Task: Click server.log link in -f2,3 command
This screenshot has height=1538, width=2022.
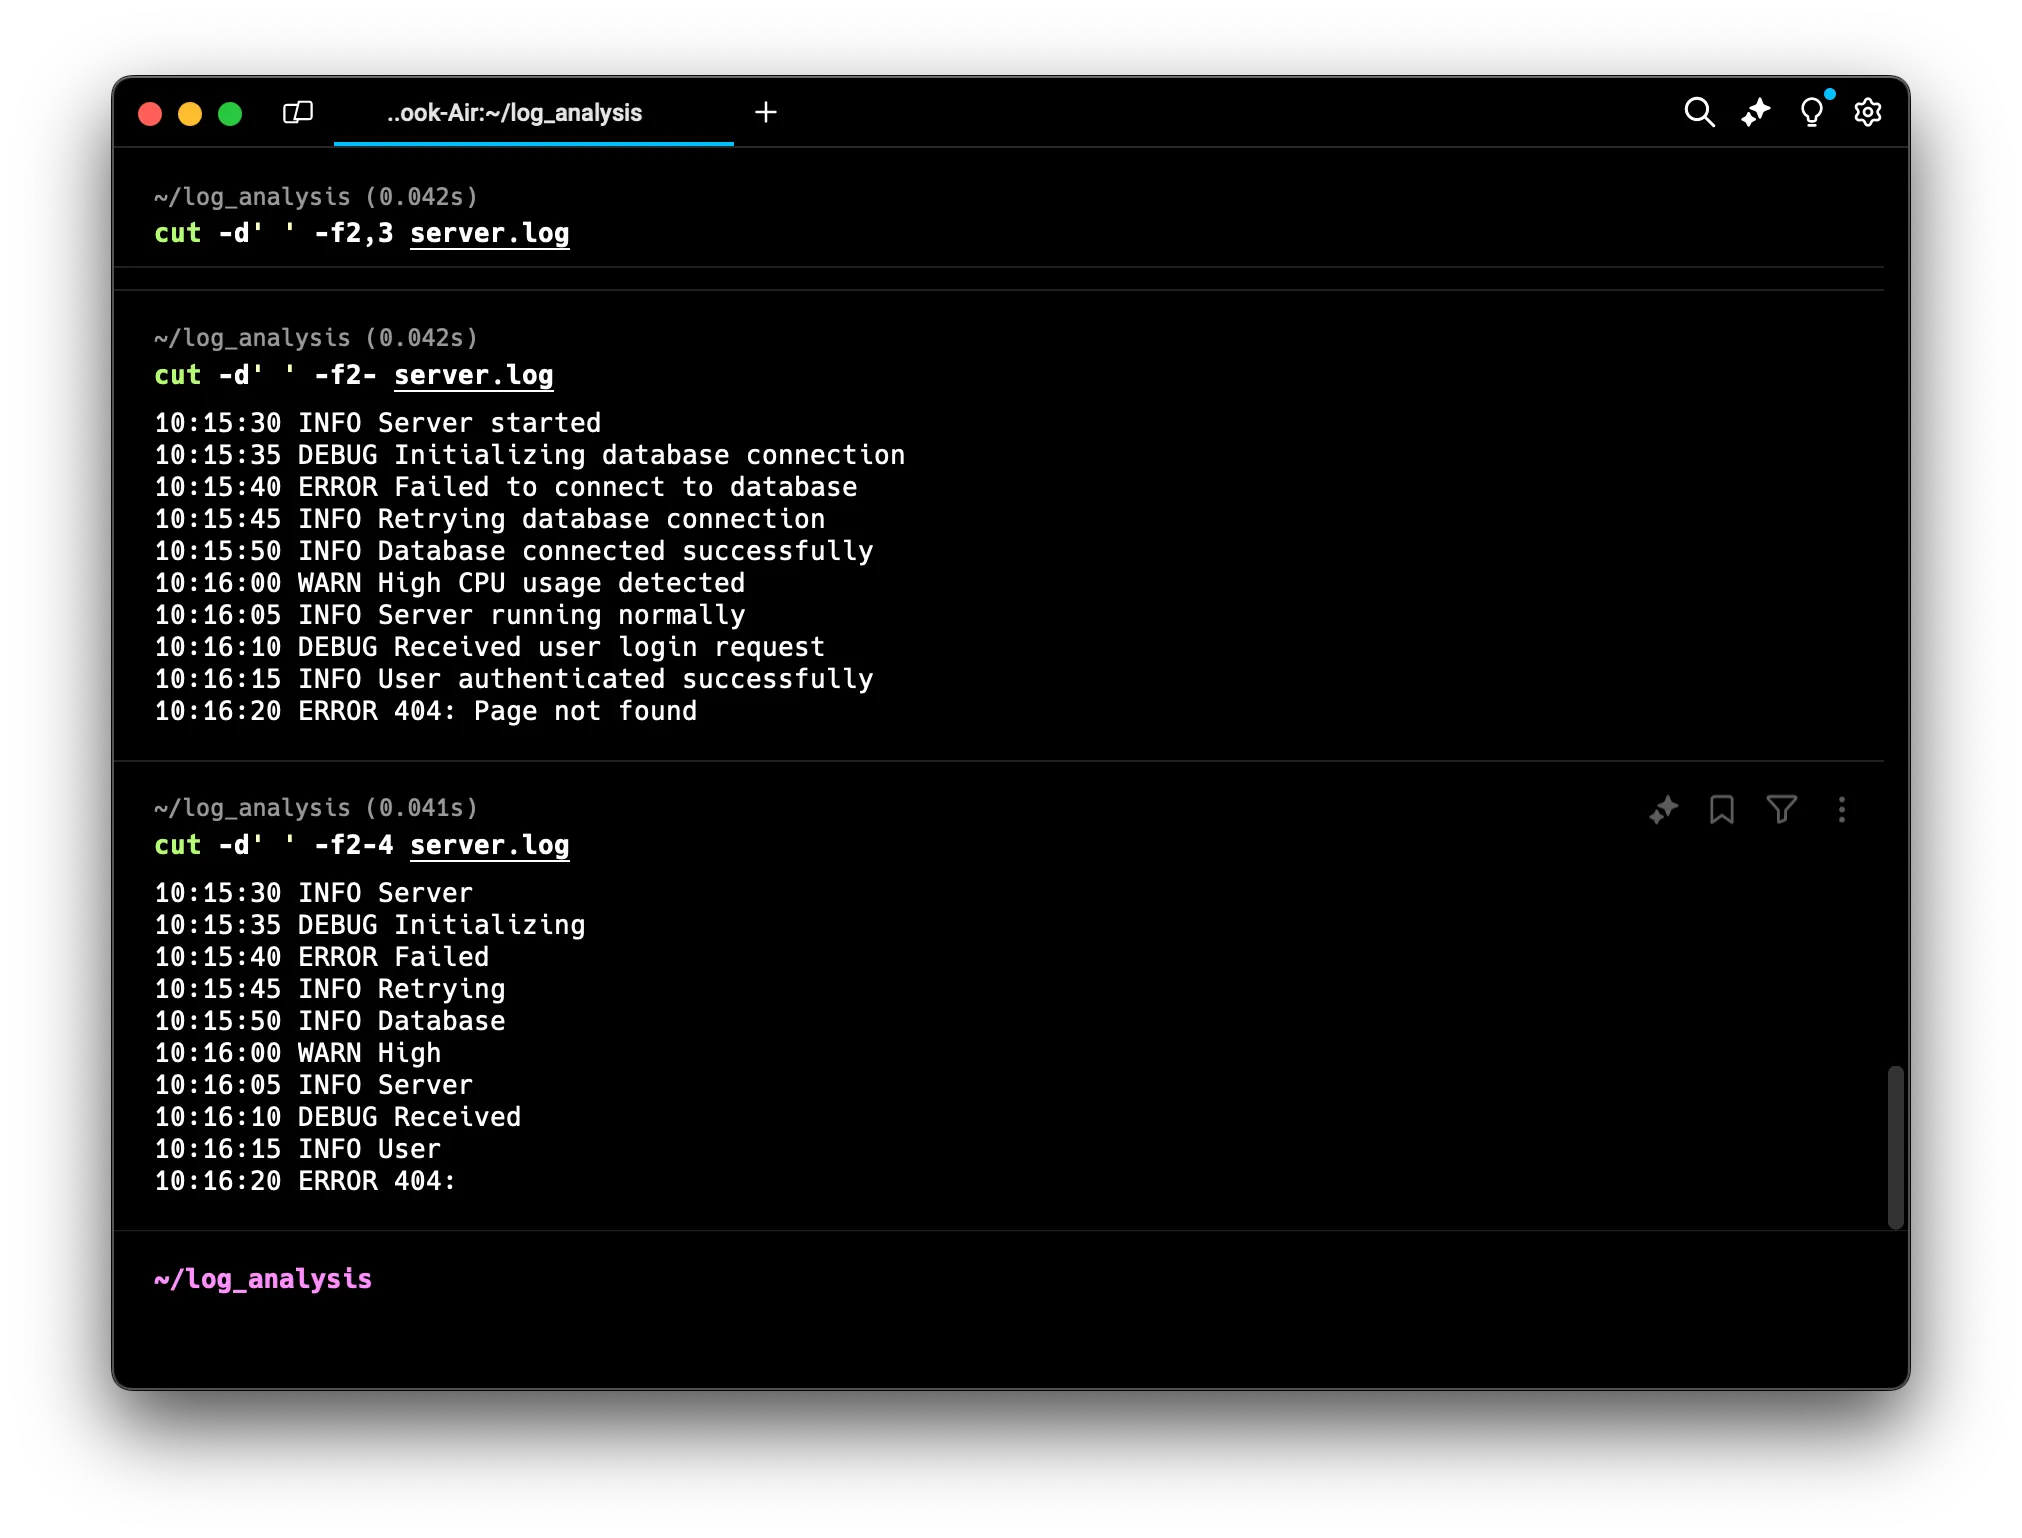Action: (489, 233)
